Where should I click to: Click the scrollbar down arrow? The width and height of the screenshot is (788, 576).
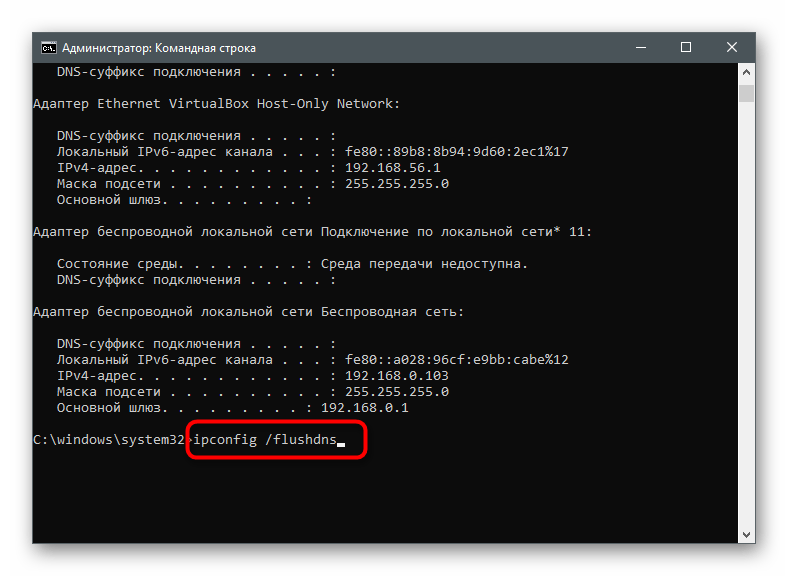(746, 534)
